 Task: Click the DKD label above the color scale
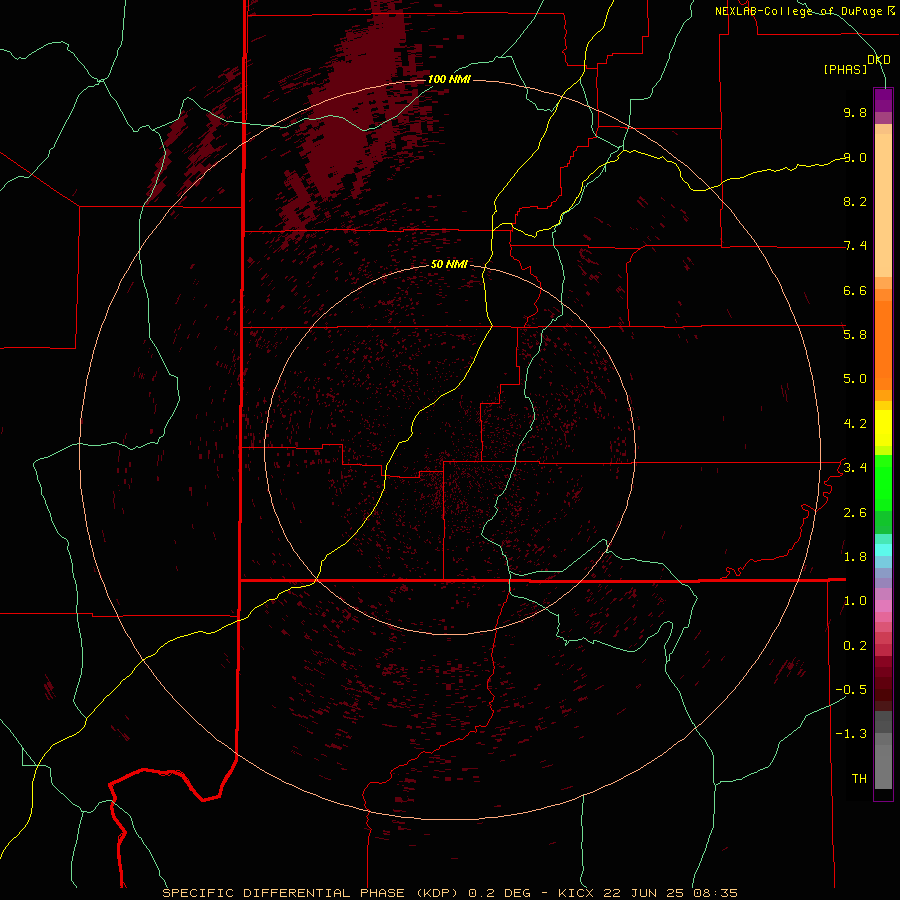tap(879, 60)
